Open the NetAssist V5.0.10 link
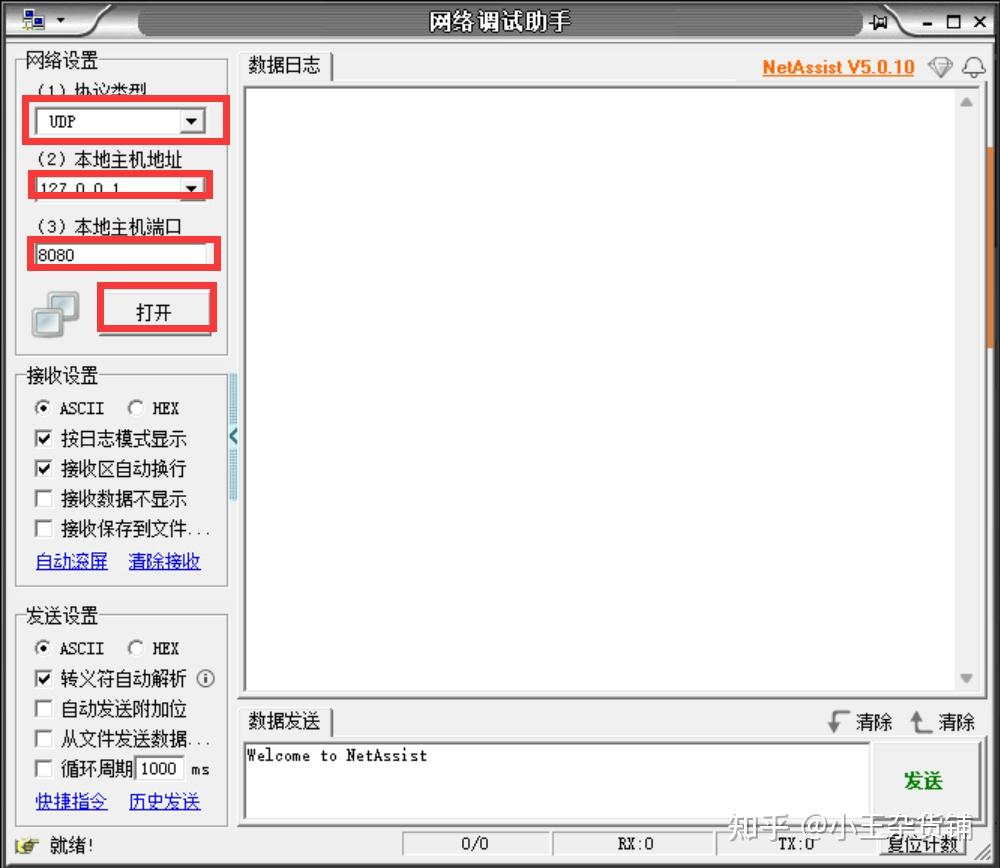 pyautogui.click(x=838, y=67)
